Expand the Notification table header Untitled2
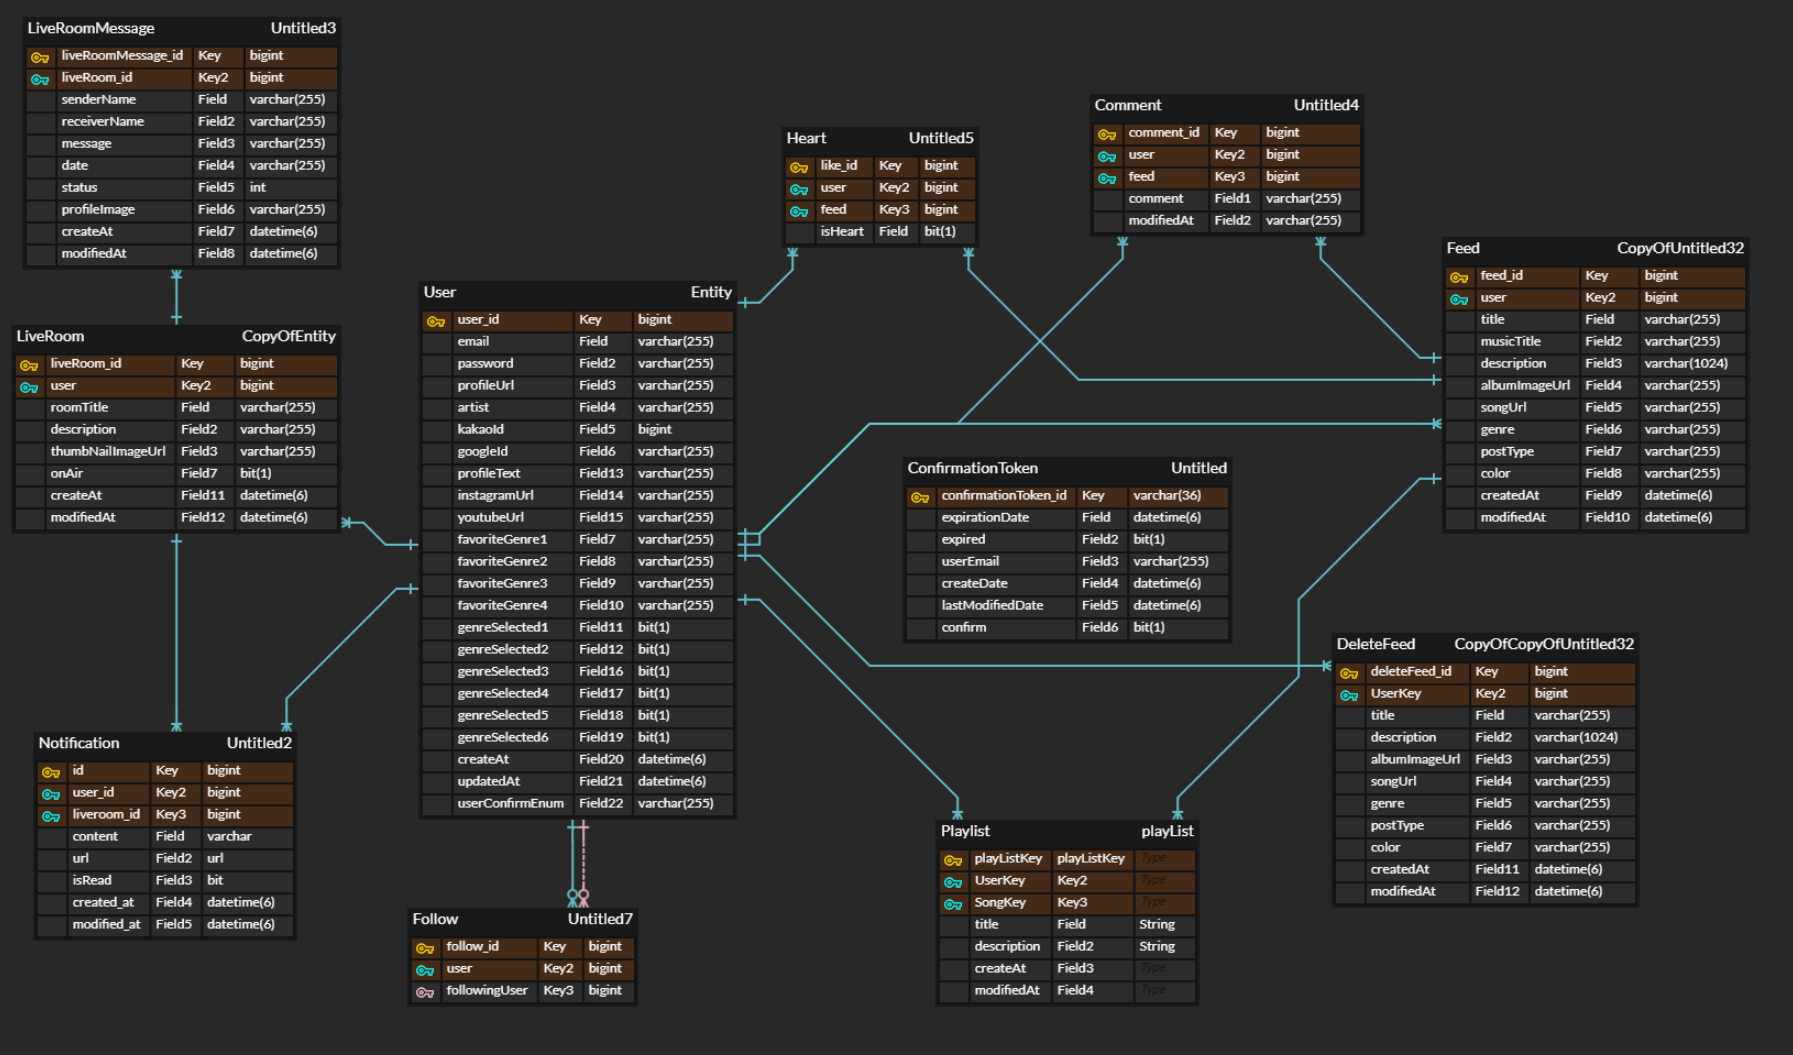The width and height of the screenshot is (1793, 1055). point(258,743)
